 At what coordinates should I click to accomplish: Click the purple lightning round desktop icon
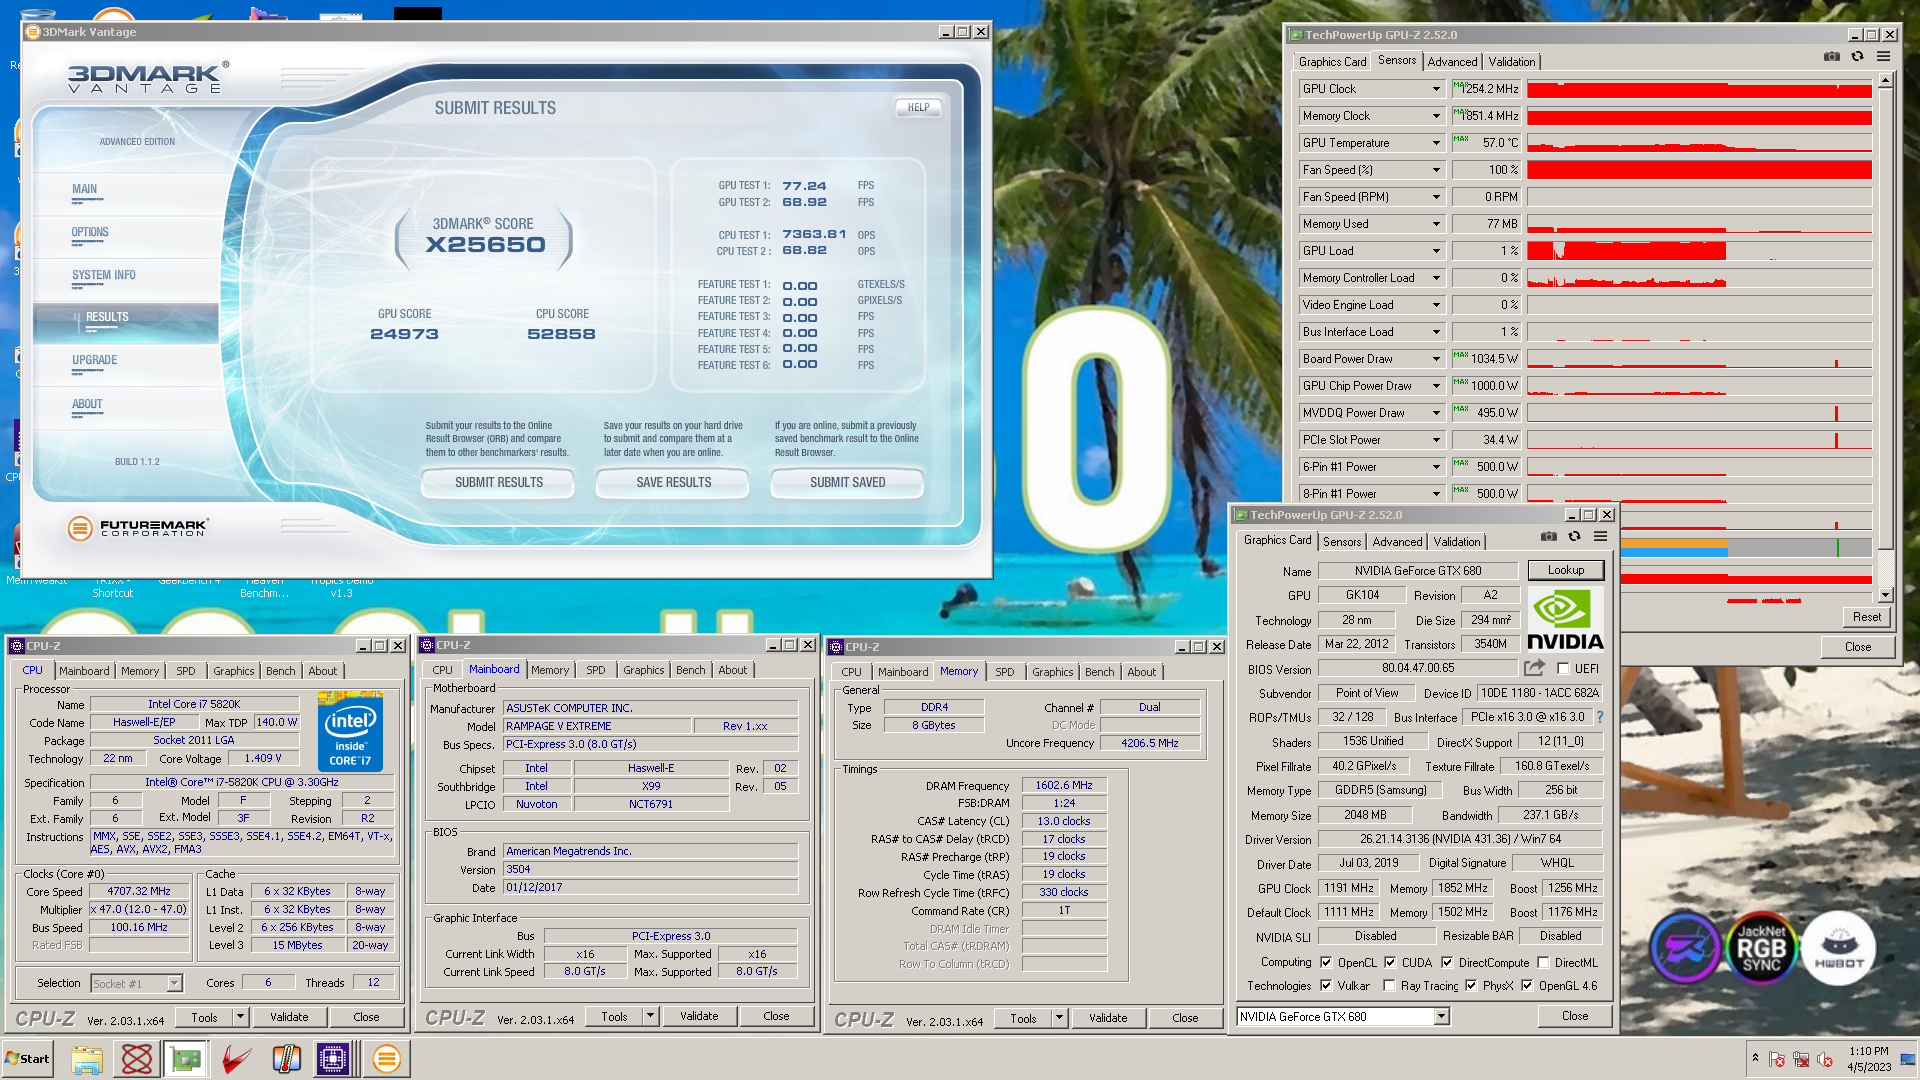point(1685,947)
